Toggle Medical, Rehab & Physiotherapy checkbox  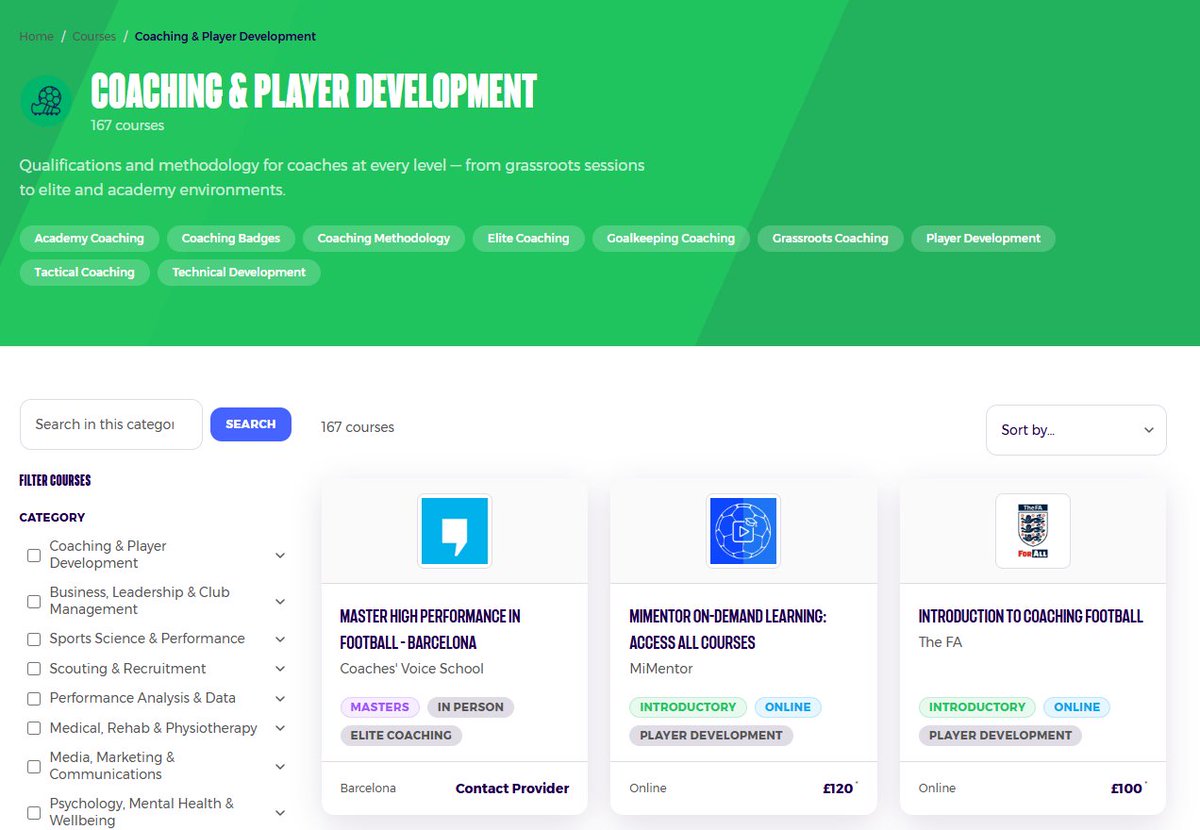click(34, 728)
